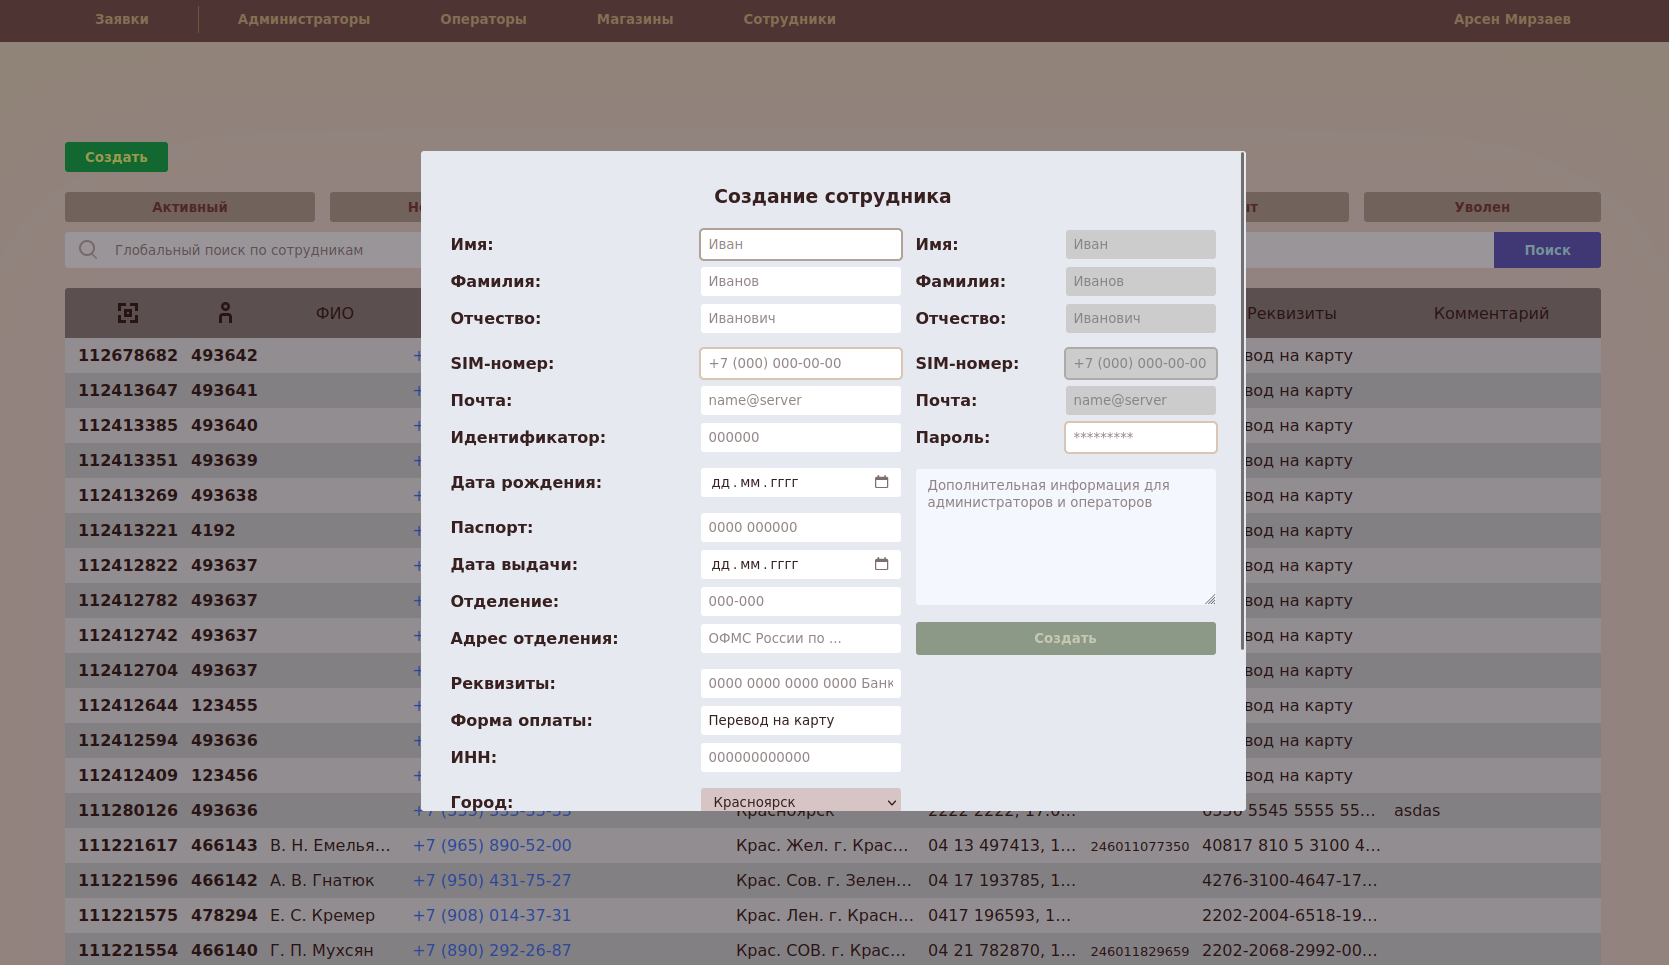This screenshot has width=1669, height=965.
Task: Click the scan ID column header icon
Action: (128, 313)
